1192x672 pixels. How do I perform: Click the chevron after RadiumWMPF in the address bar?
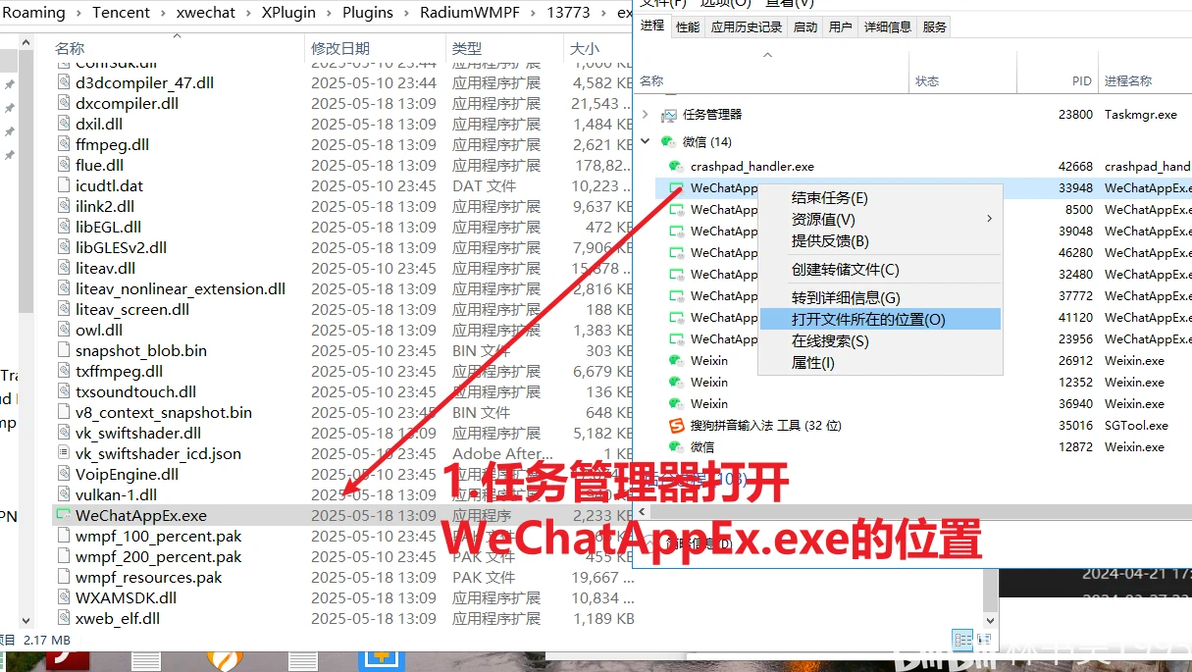click(x=533, y=13)
